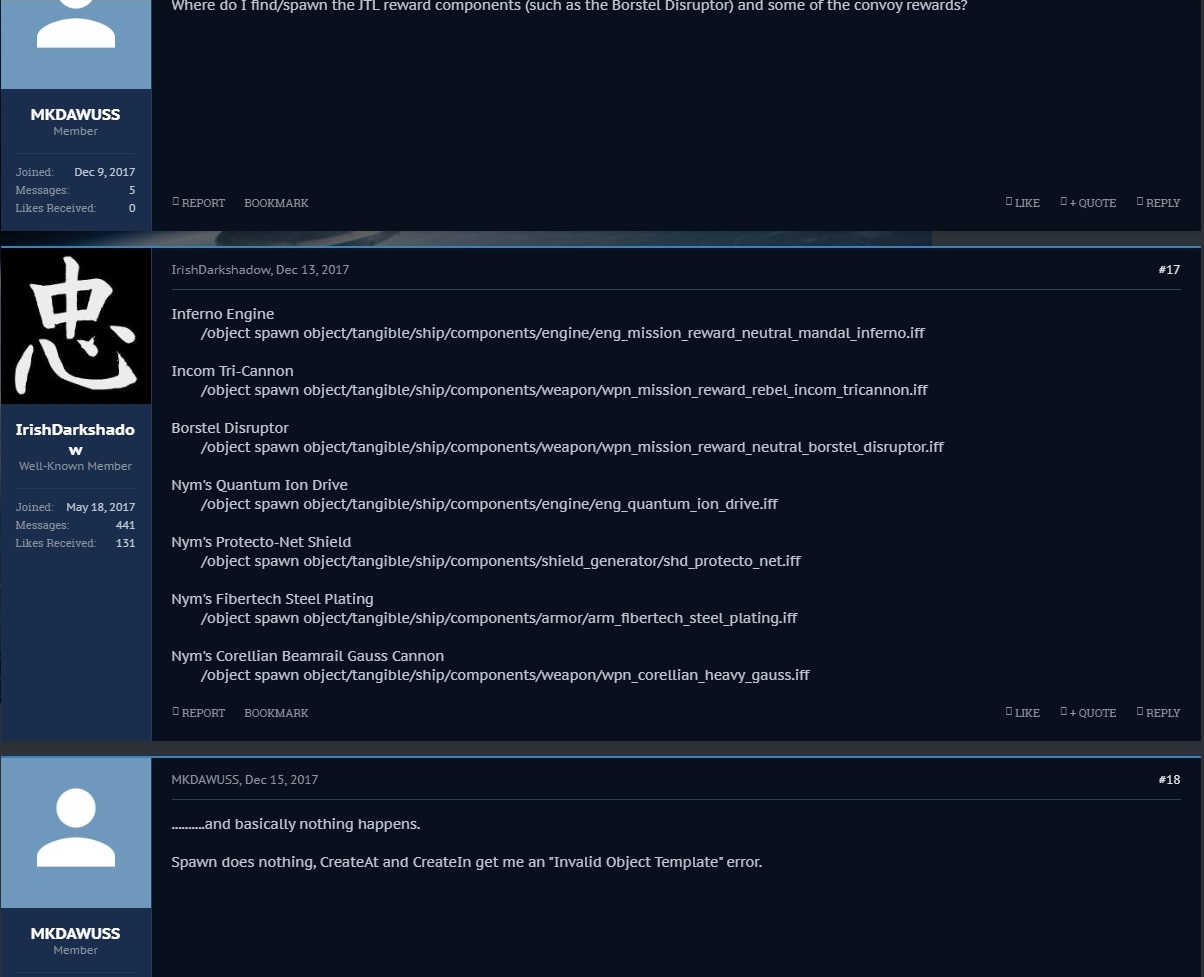The height and width of the screenshot is (977, 1204).
Task: Select the JTL reward components question text
Action: [569, 6]
